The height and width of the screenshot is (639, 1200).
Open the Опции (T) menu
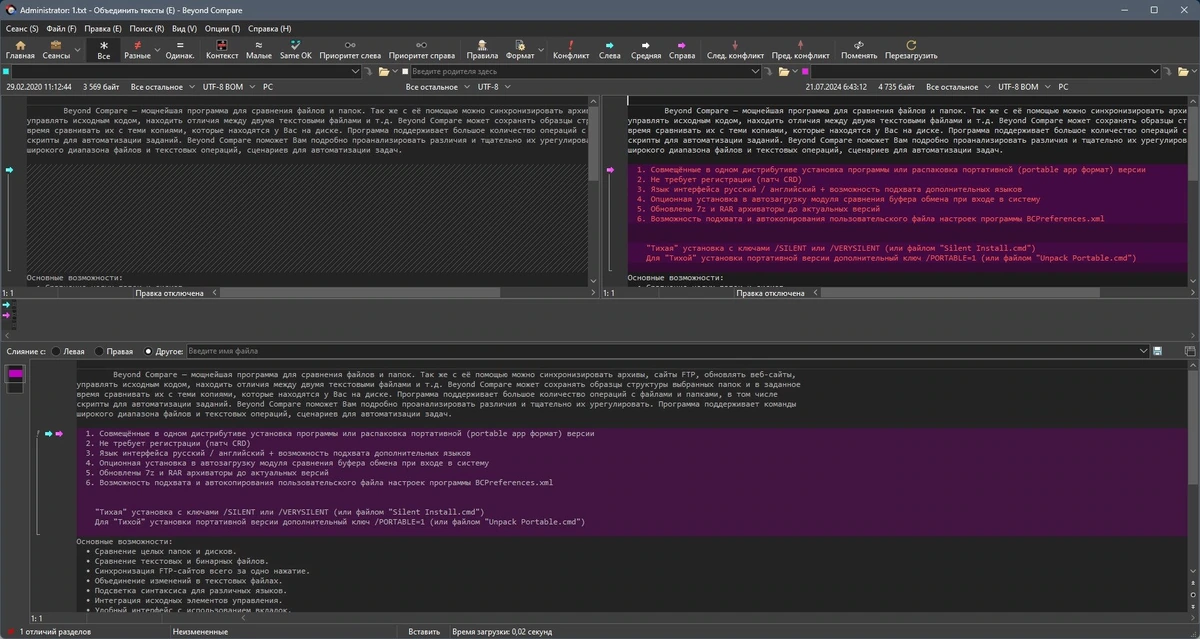click(222, 29)
